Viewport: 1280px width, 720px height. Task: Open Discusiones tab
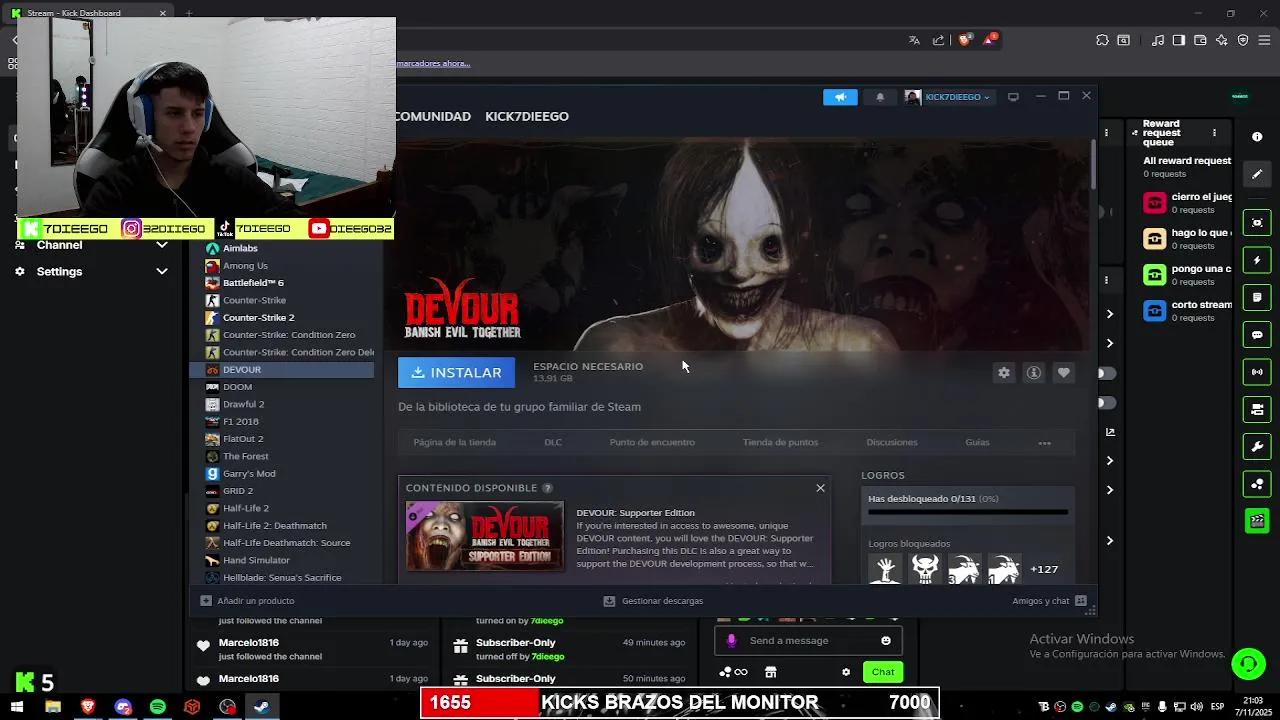coord(891,442)
